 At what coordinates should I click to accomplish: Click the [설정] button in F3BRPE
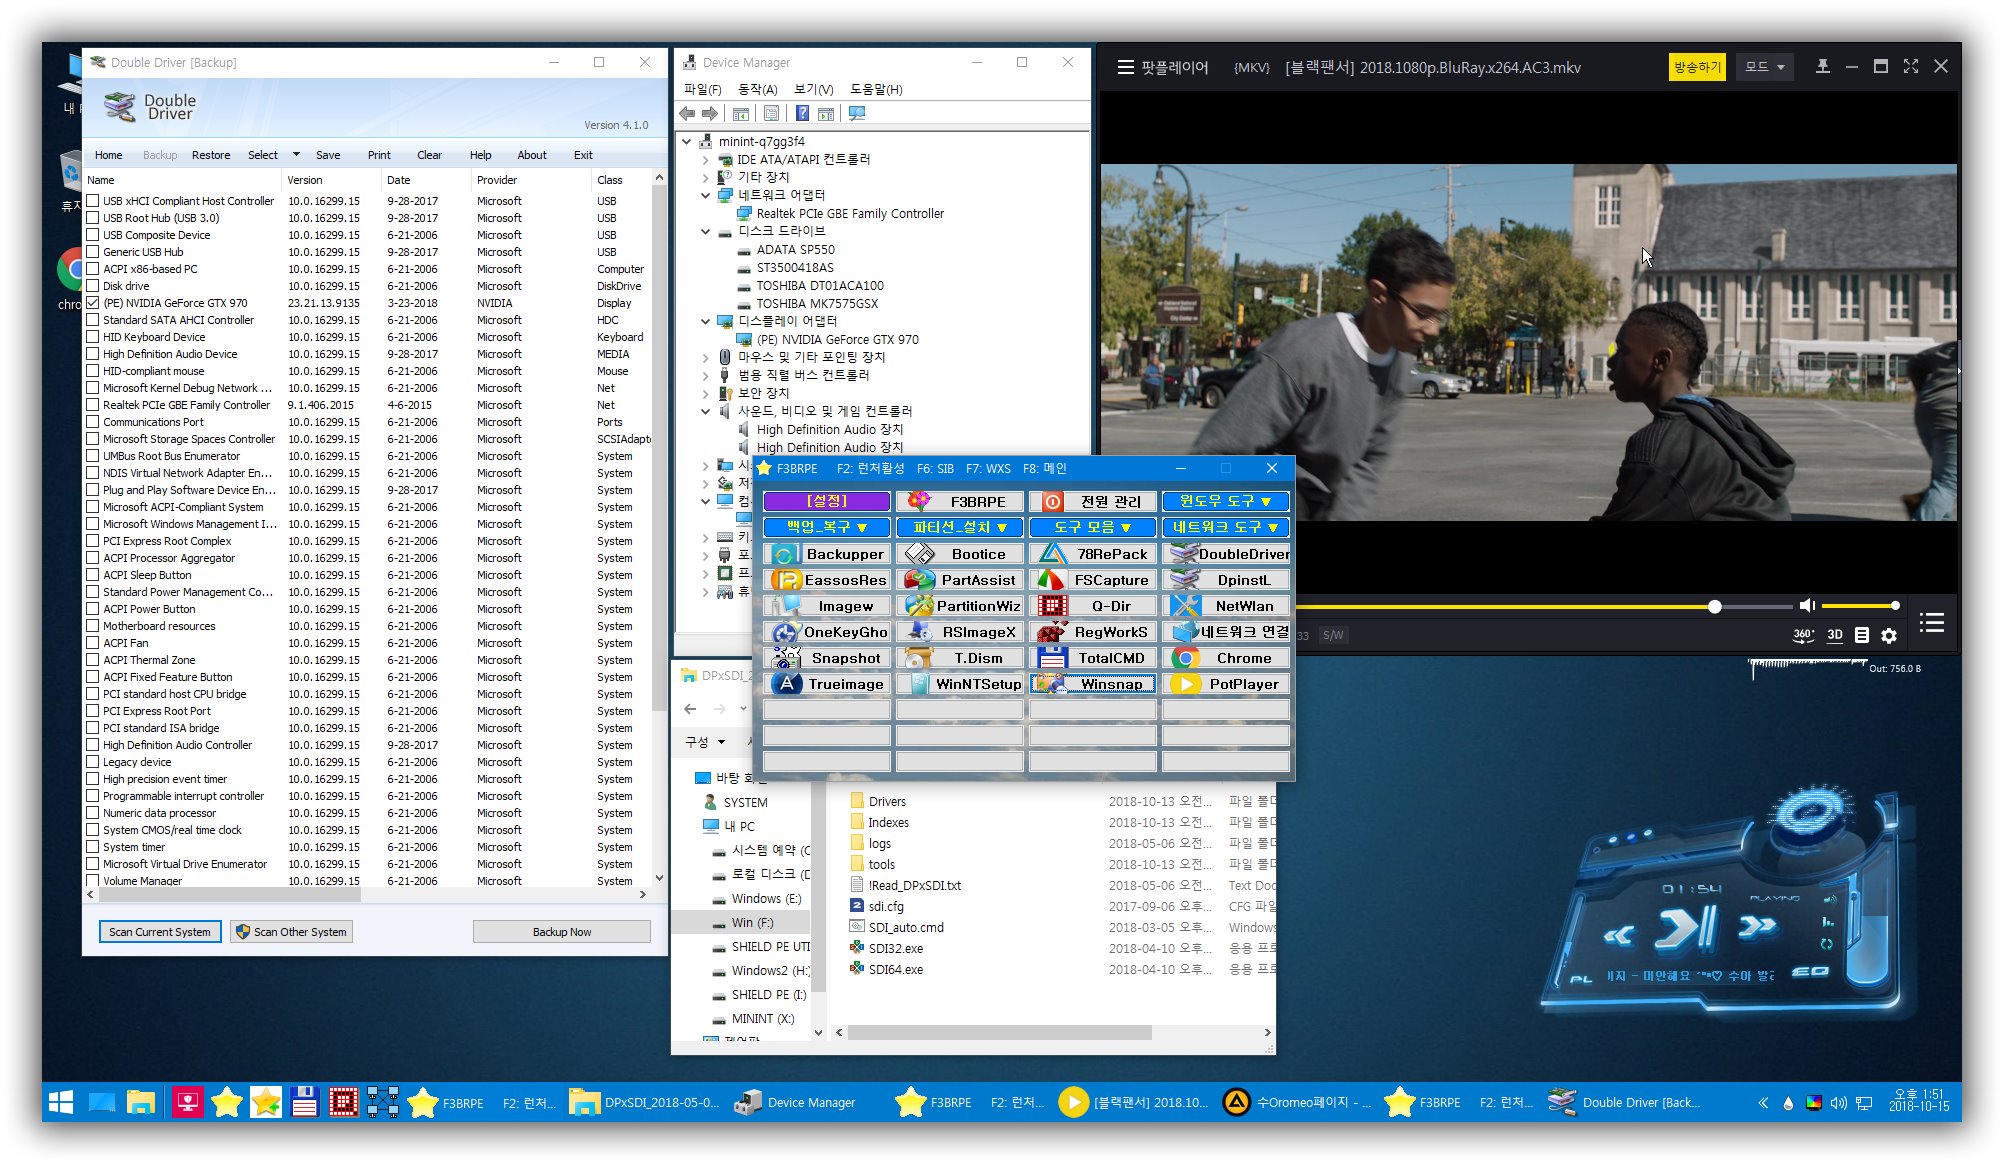[827, 501]
